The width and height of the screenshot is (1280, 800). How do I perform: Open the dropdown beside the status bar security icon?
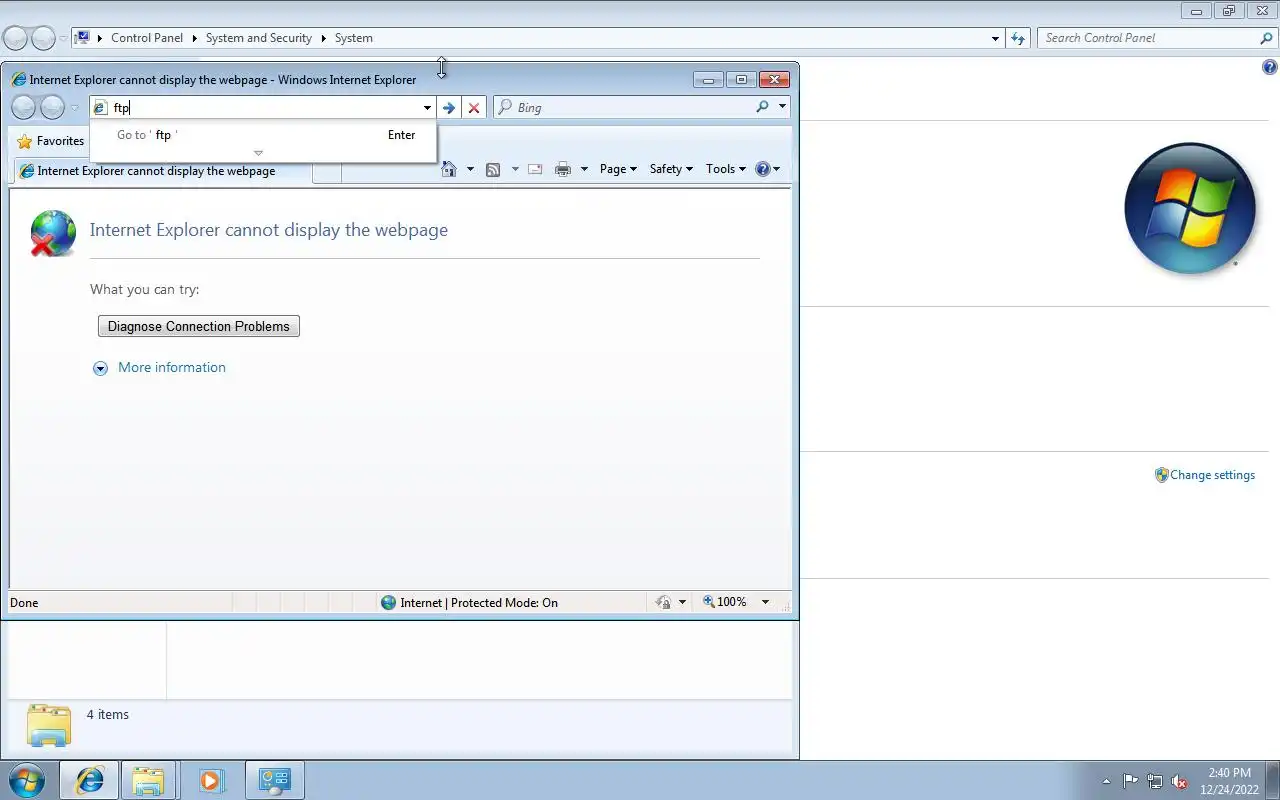pyautogui.click(x=682, y=602)
